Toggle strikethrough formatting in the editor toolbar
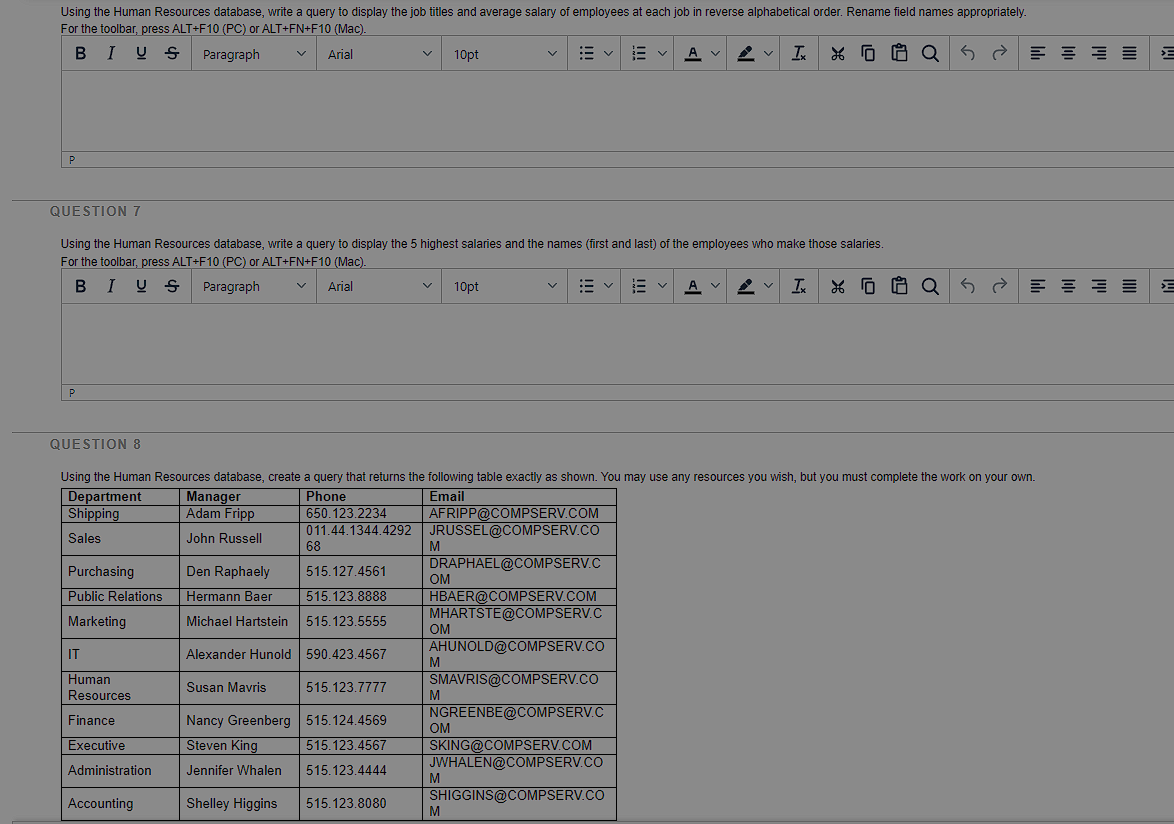Image resolution: width=1174 pixels, height=824 pixels. click(x=171, y=53)
